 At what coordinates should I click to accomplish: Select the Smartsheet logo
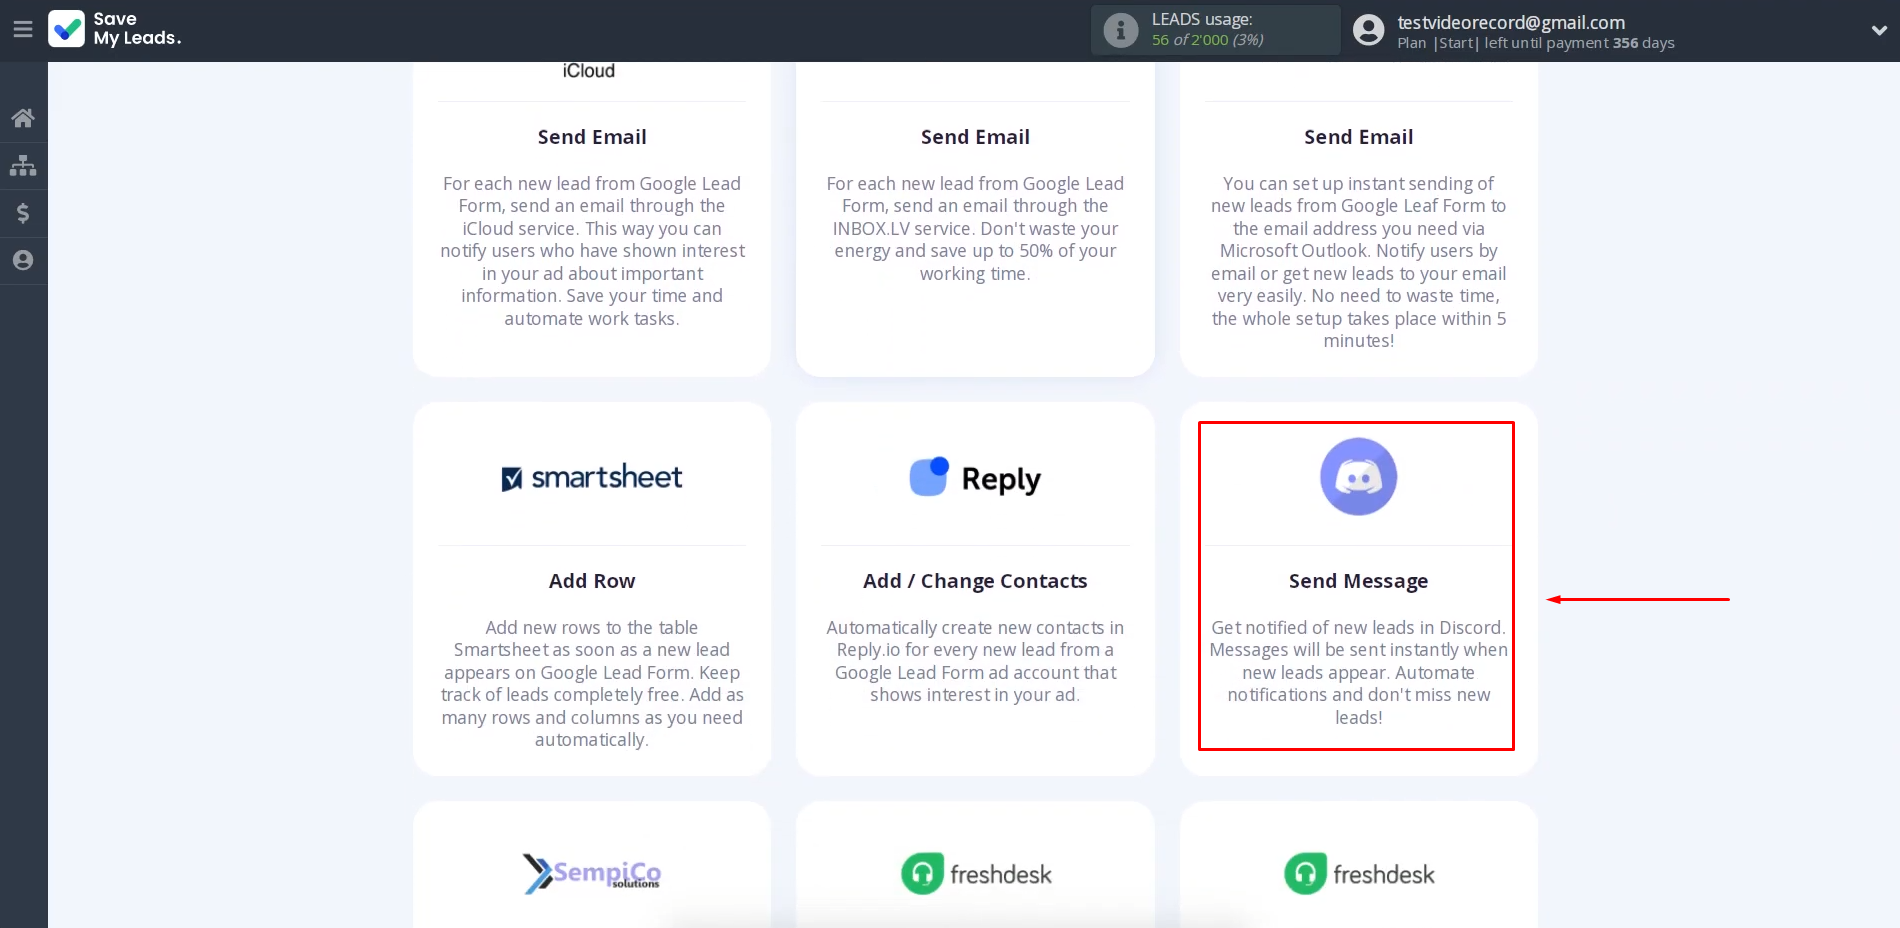592,478
